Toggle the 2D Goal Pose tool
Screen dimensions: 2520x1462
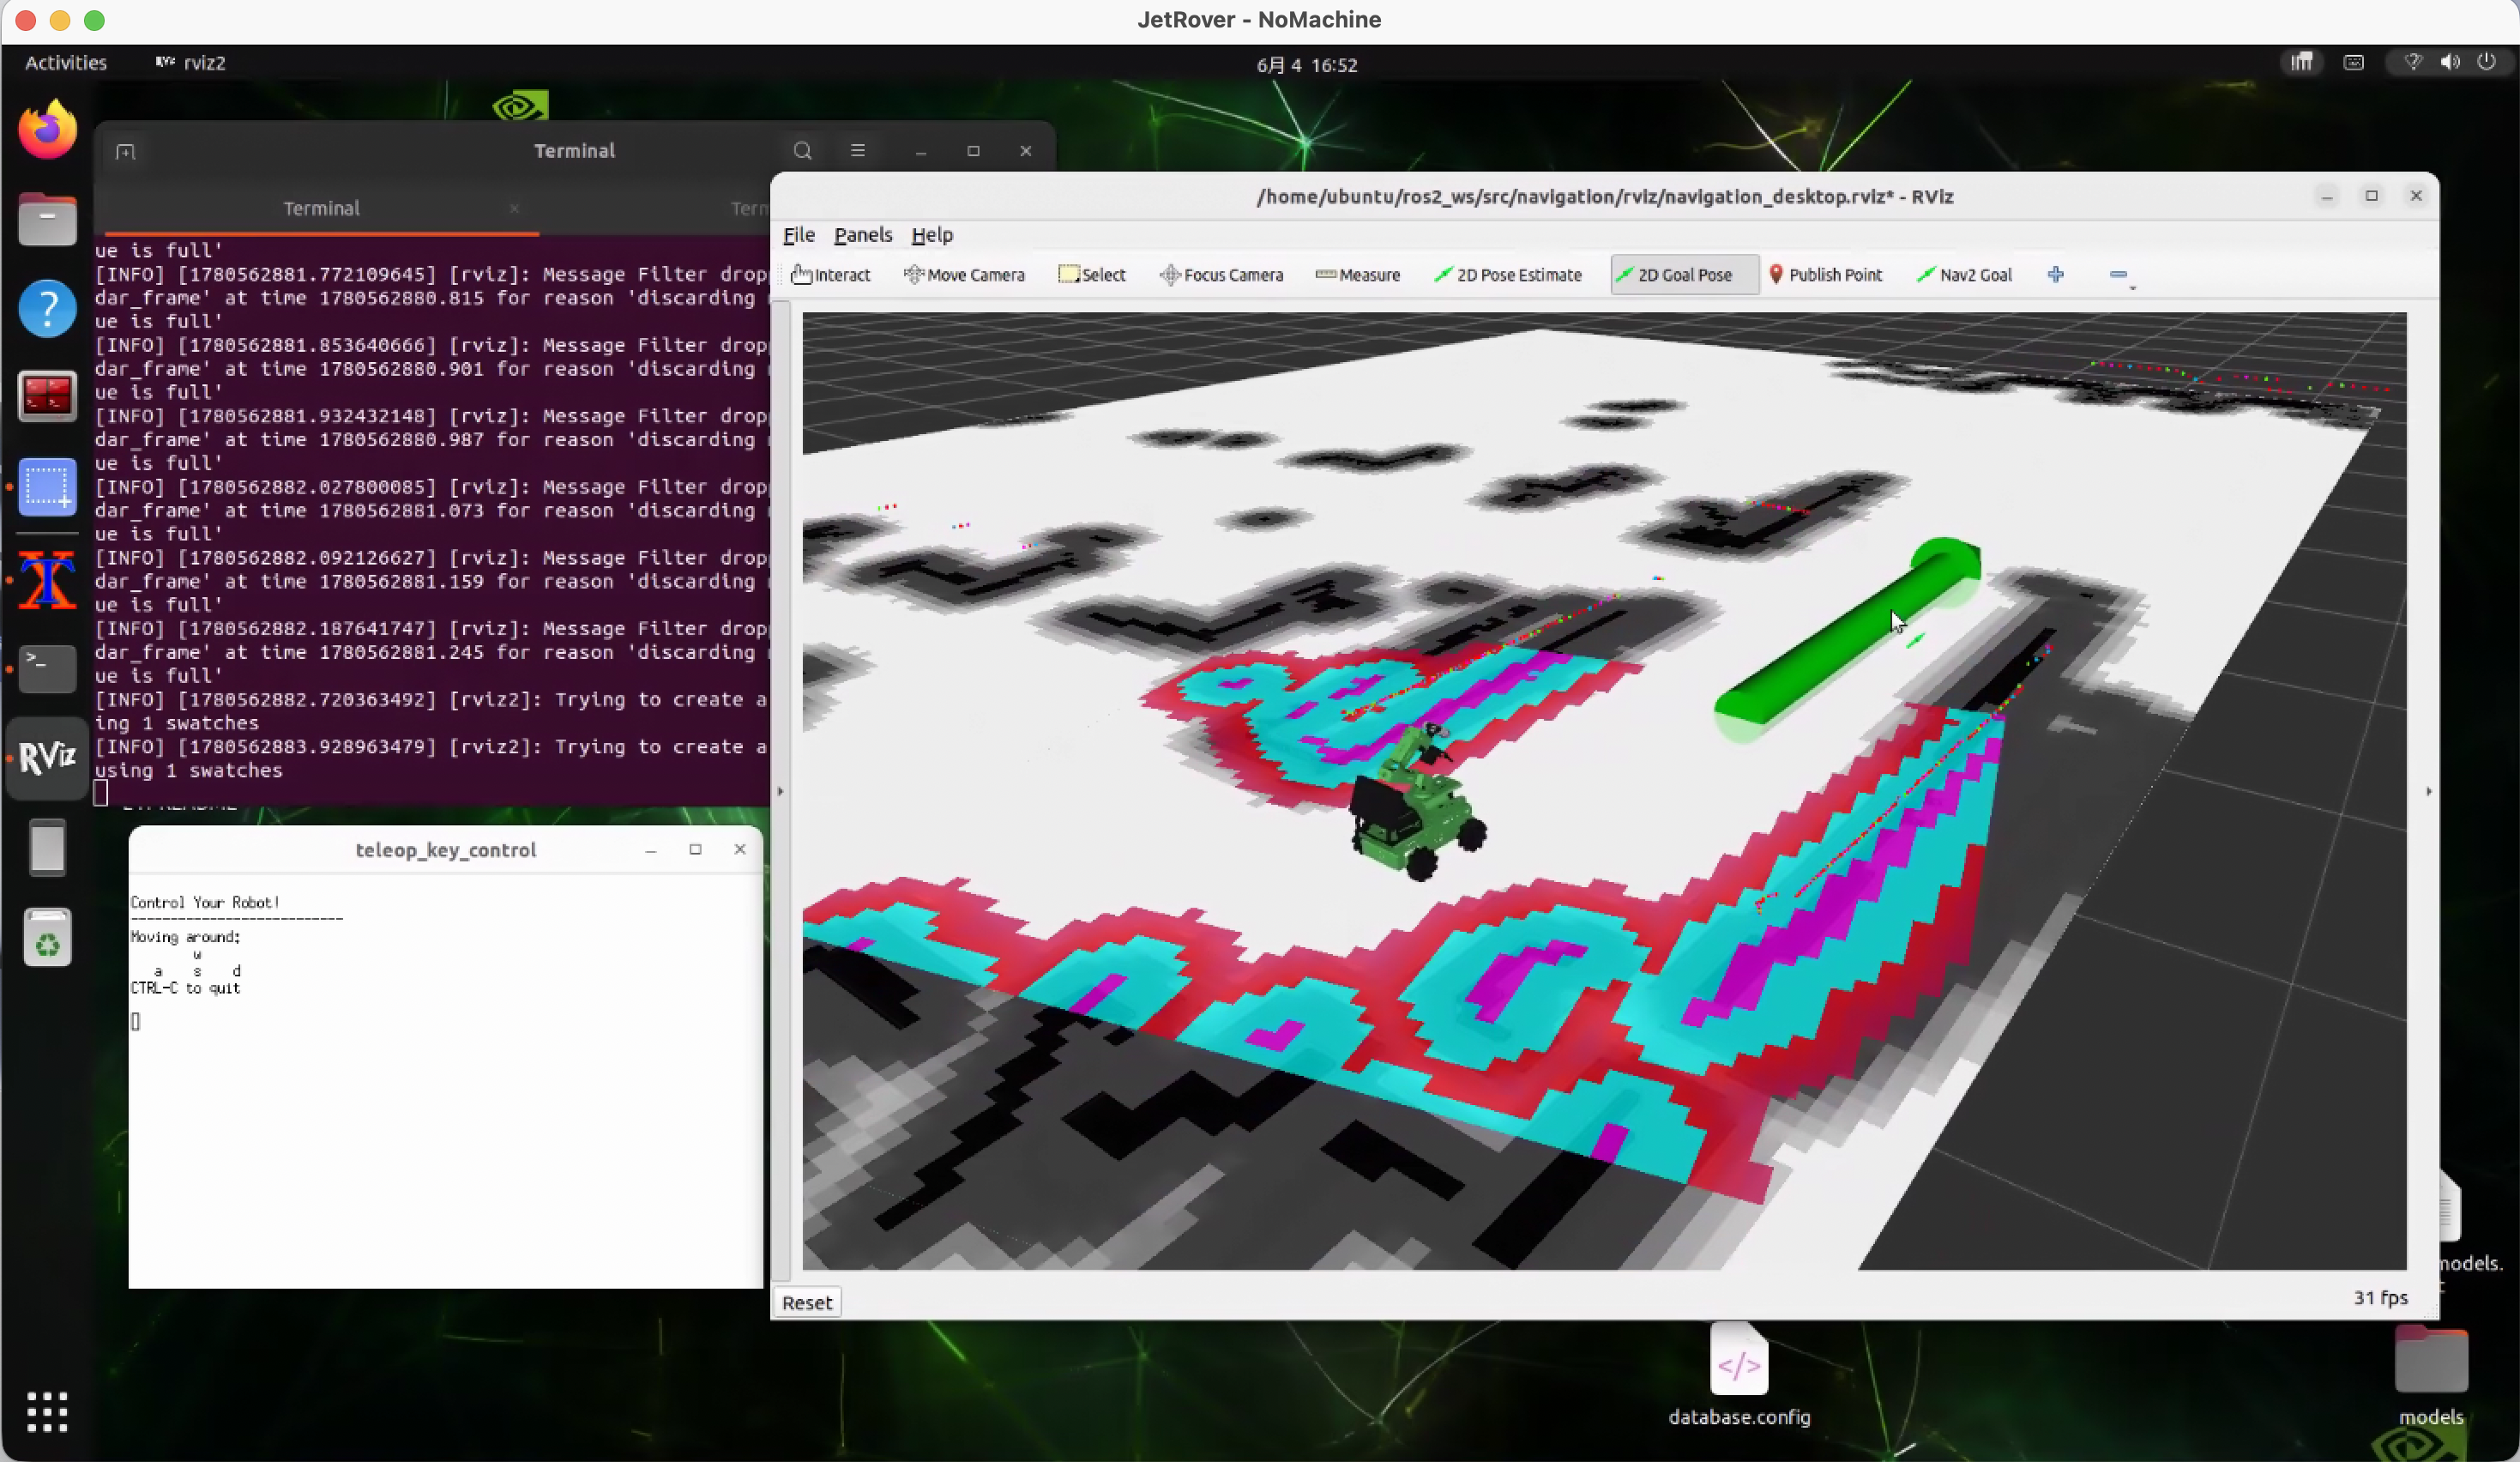(x=1684, y=275)
